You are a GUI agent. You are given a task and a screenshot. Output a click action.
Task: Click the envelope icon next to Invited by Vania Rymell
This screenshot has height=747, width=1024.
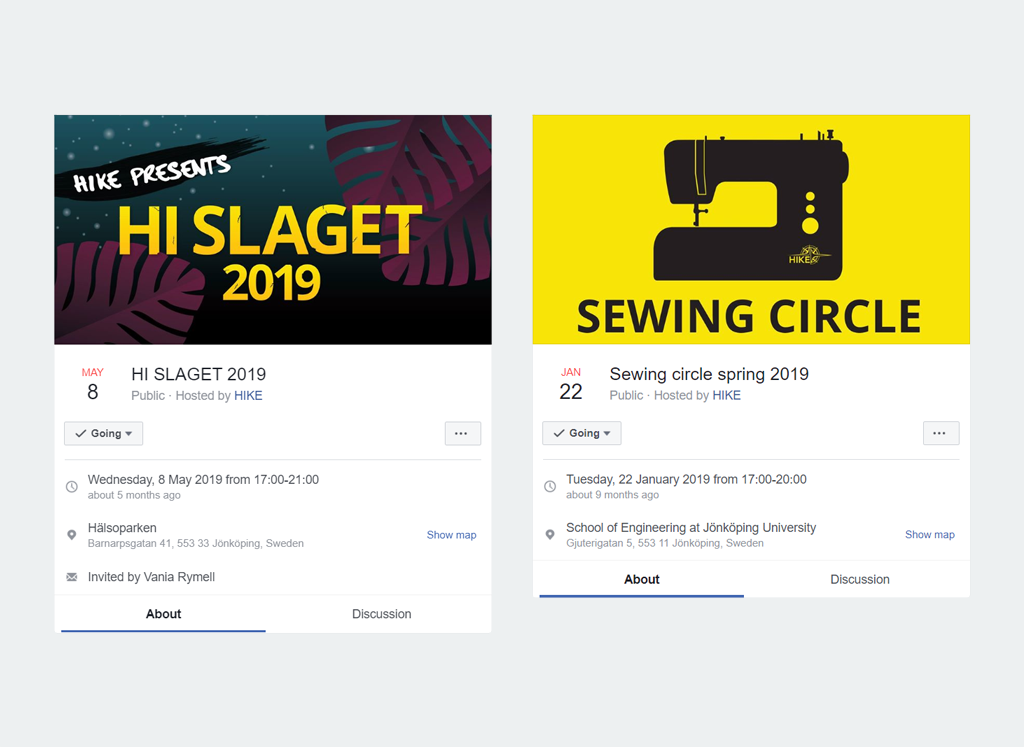point(72,577)
